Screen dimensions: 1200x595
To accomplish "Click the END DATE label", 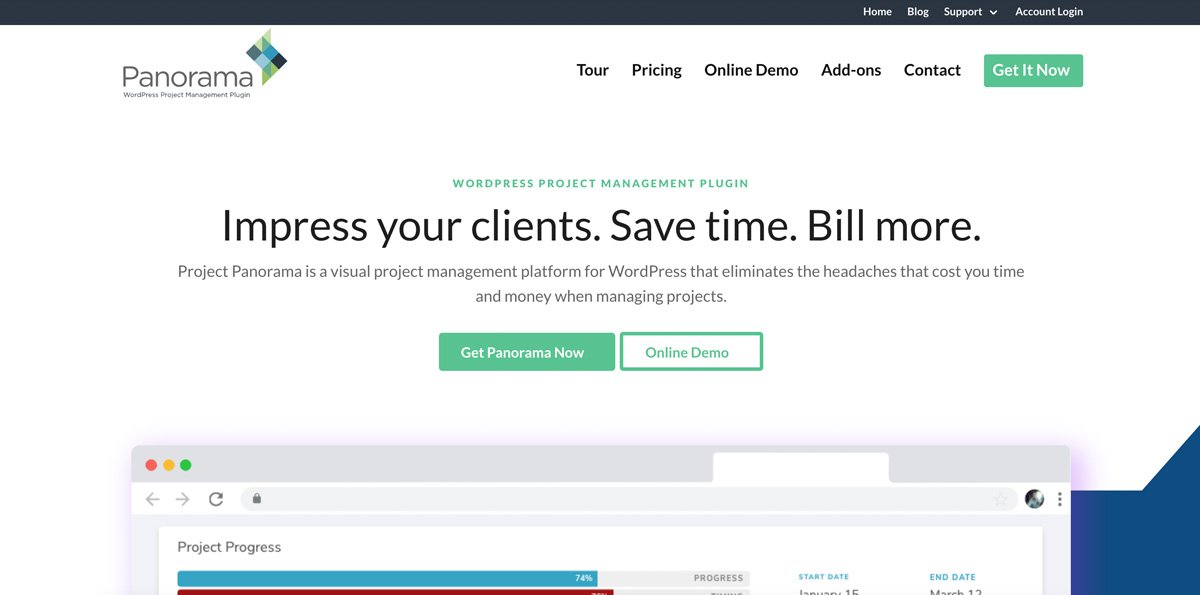I will (x=952, y=577).
